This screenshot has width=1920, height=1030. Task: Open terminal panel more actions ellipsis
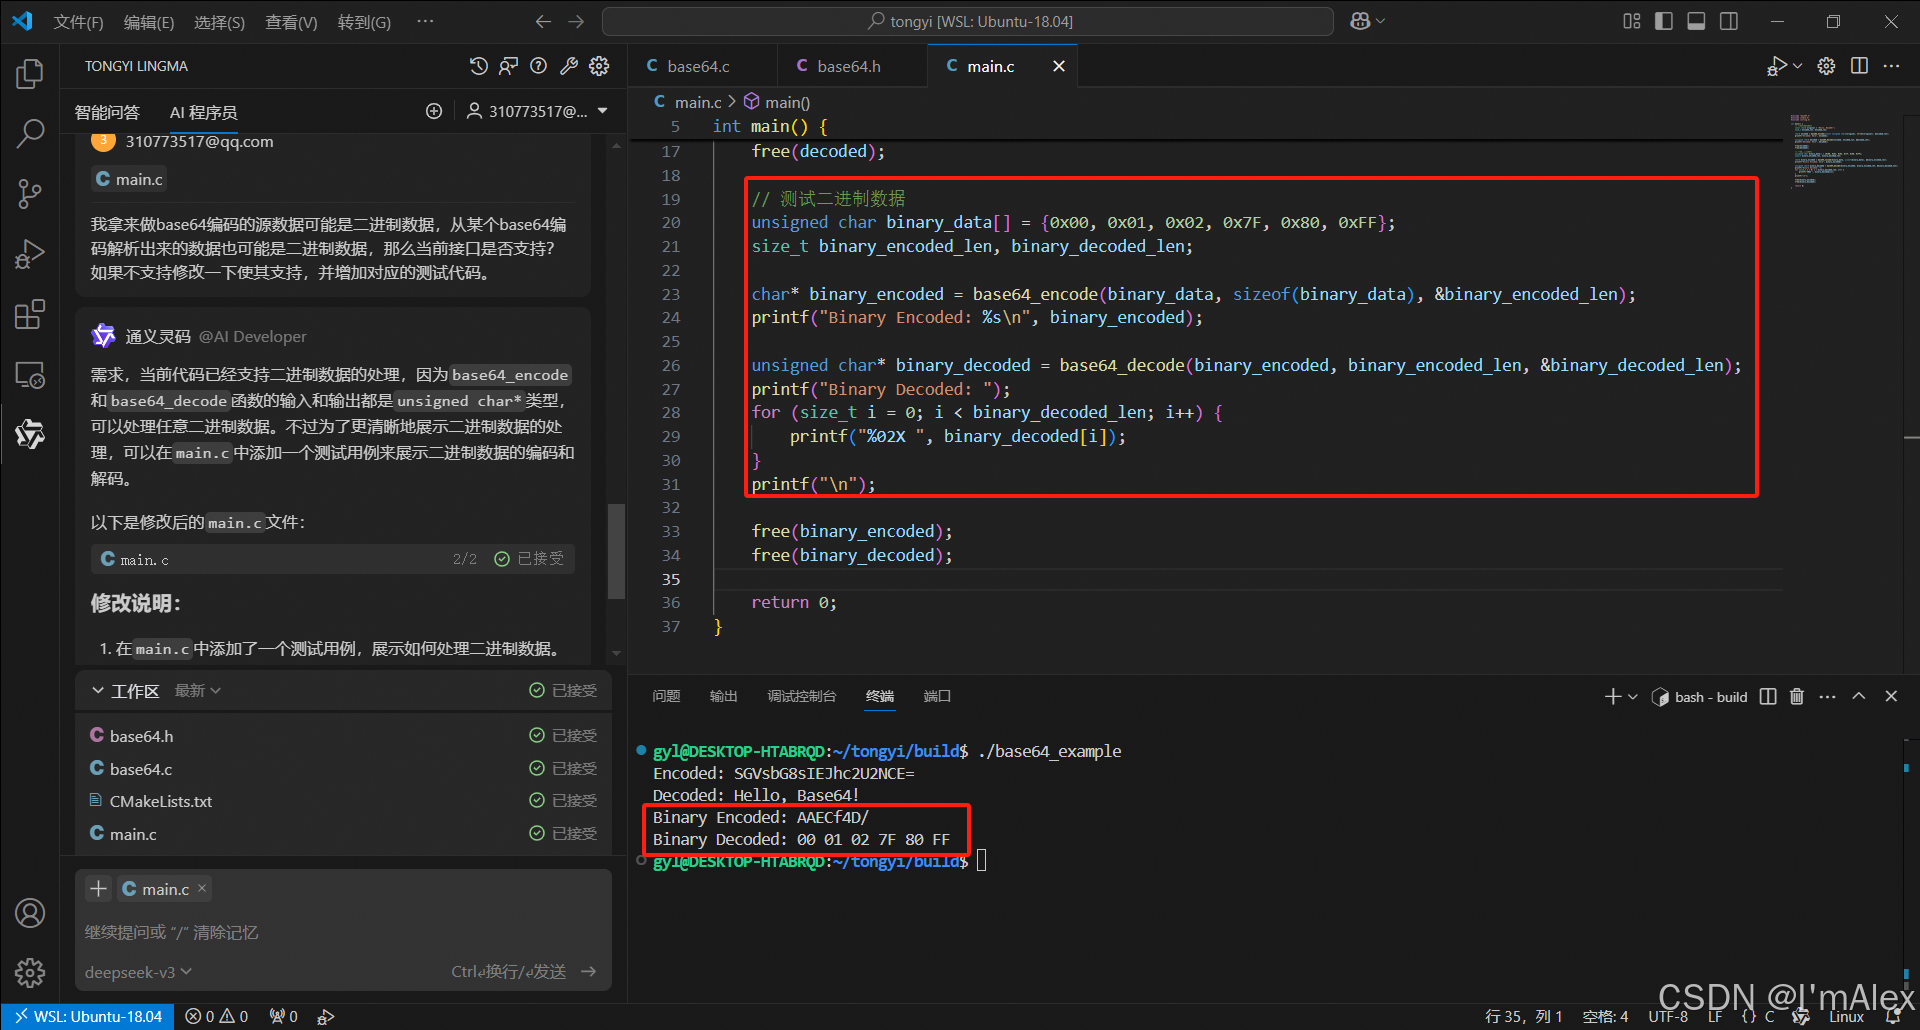click(x=1828, y=696)
